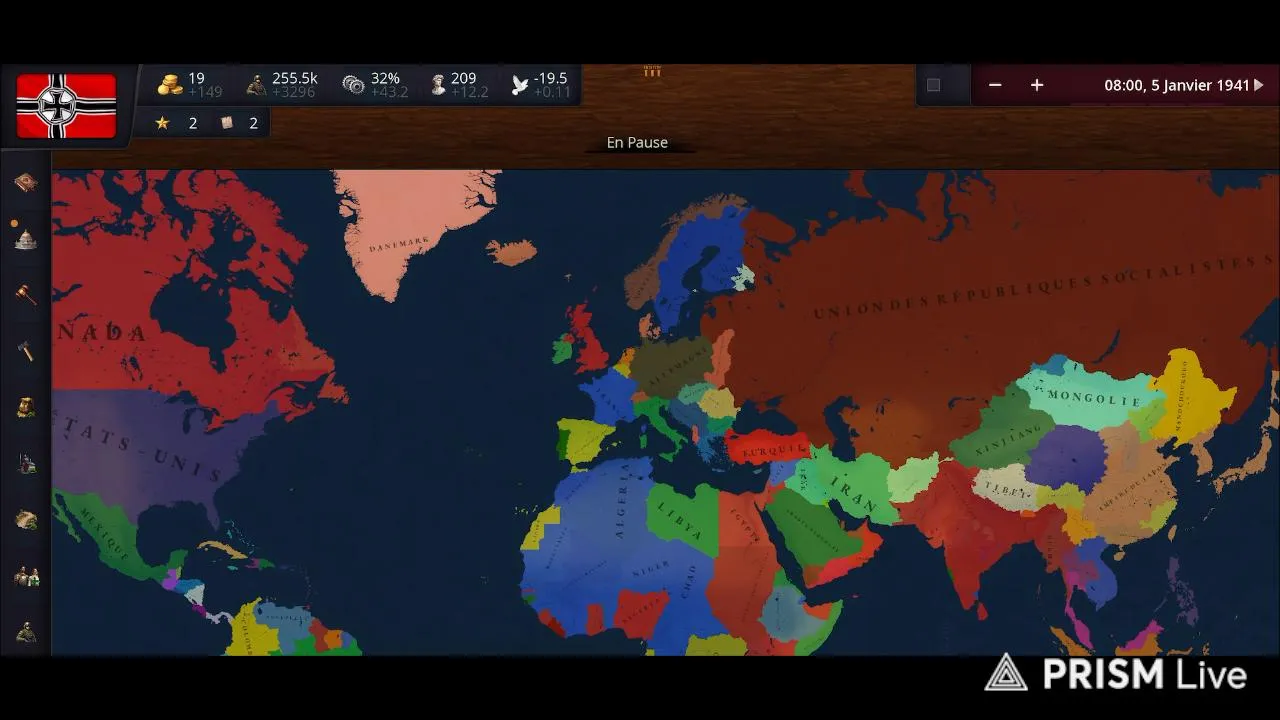The image size is (1280, 720).
Task: Select the MONGOLIE label on map
Action: coord(1094,398)
